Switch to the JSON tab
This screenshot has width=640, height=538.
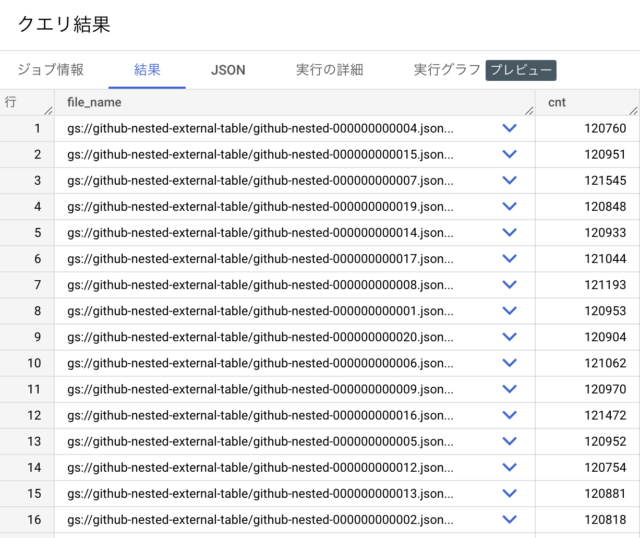pos(228,70)
